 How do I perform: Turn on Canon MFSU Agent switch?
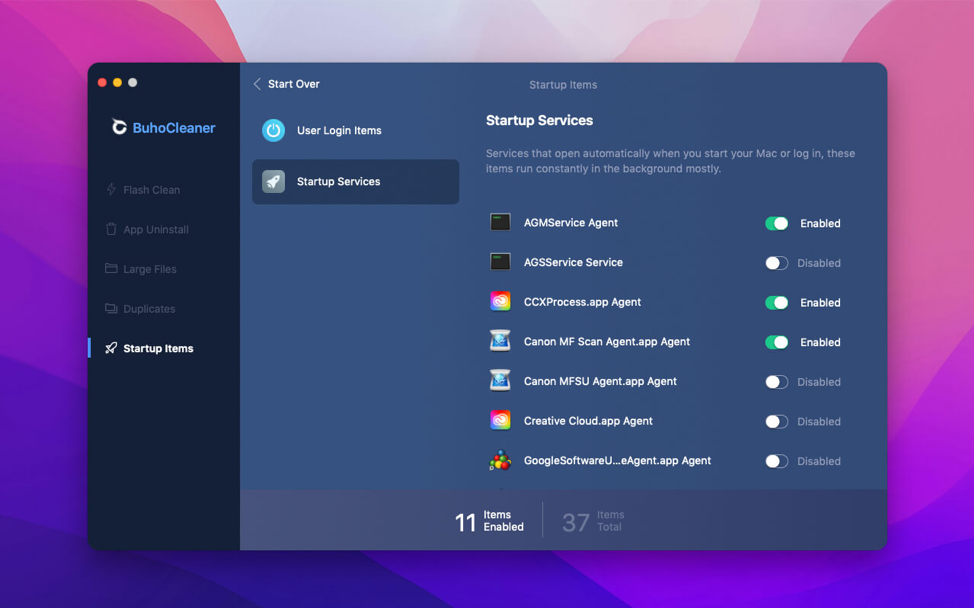pos(776,382)
